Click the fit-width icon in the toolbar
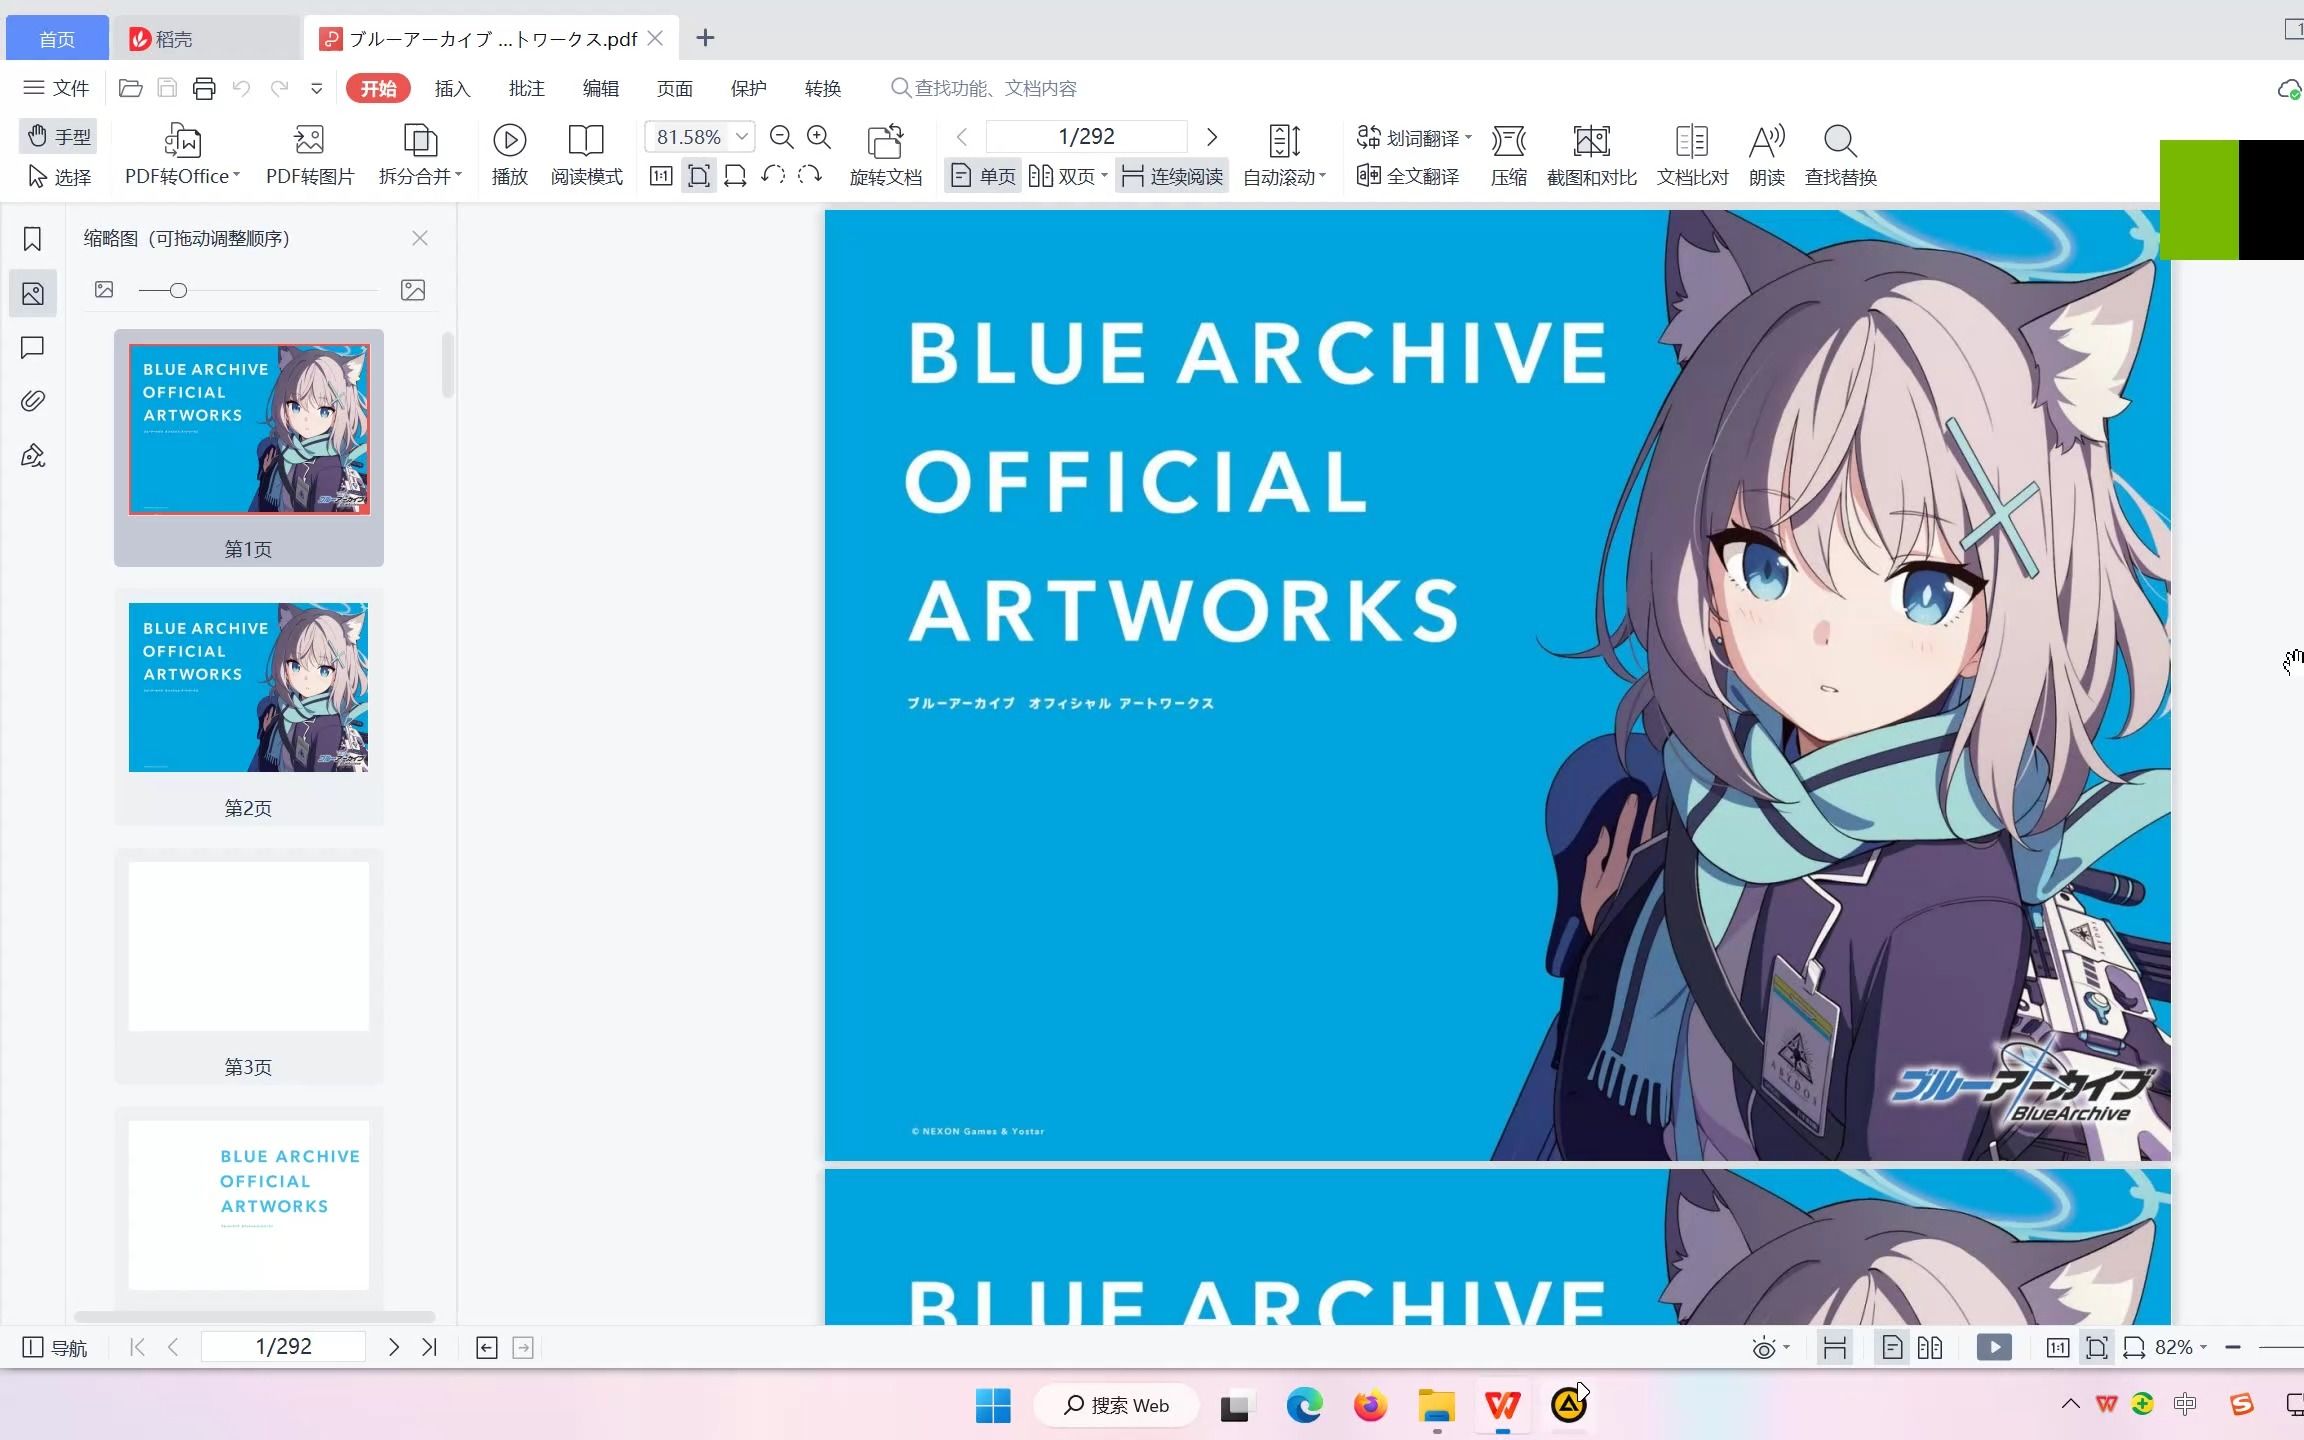Screen dimensions: 2304x1440 tap(735, 176)
